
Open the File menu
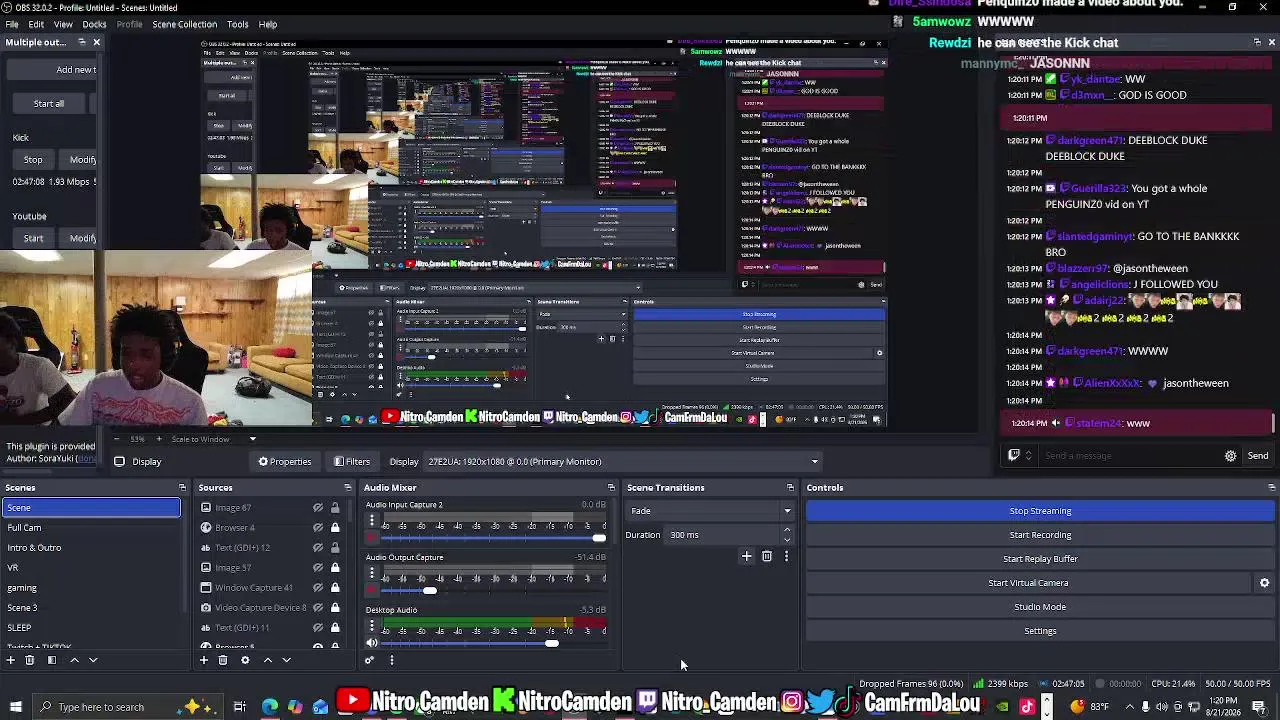(x=12, y=24)
